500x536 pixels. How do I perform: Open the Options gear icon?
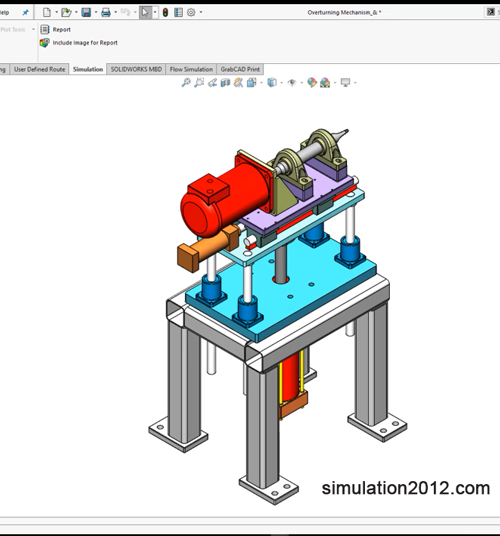(x=191, y=13)
